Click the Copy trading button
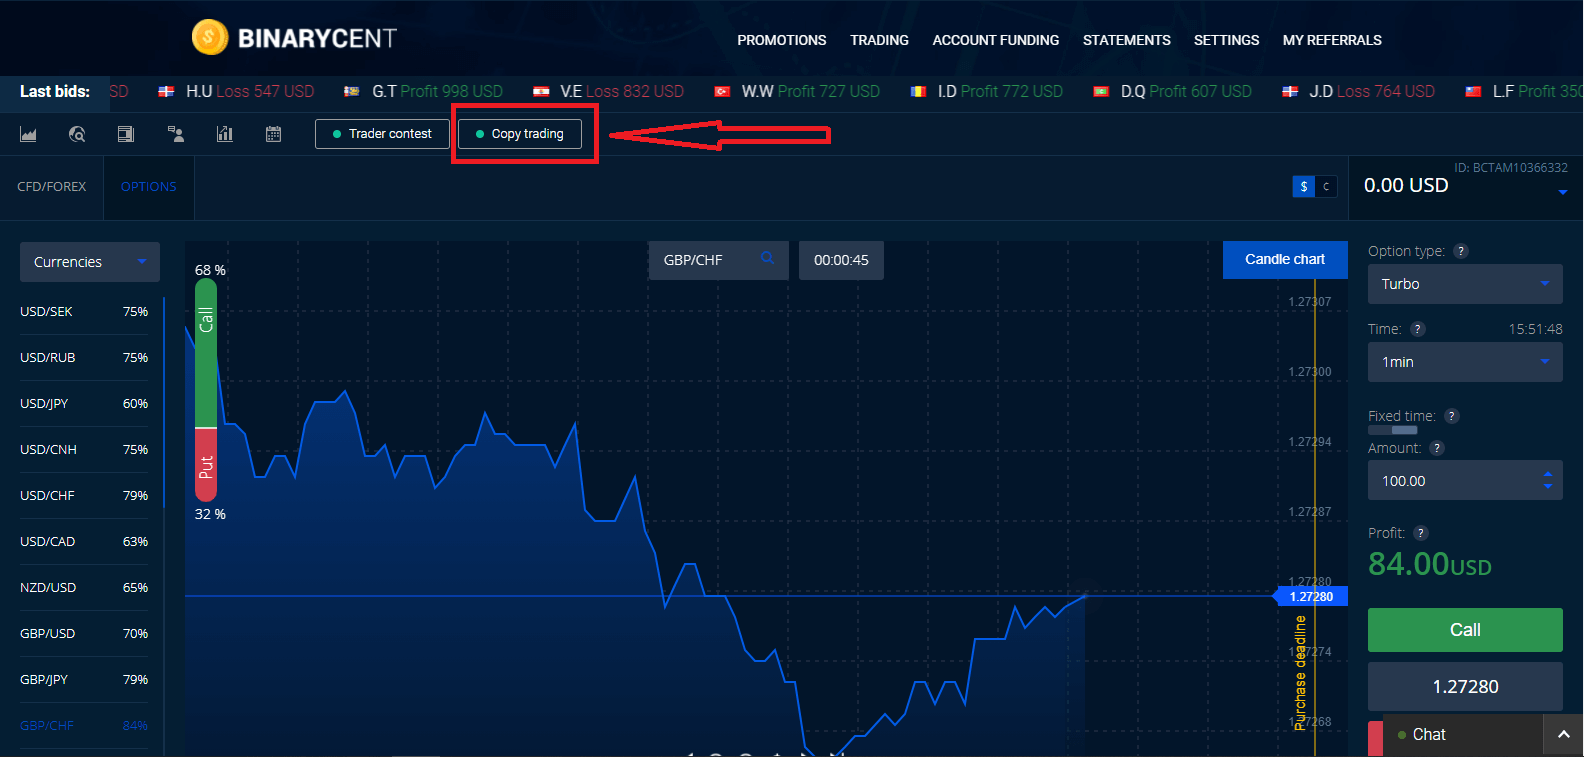Image resolution: width=1584 pixels, height=757 pixels. (520, 134)
